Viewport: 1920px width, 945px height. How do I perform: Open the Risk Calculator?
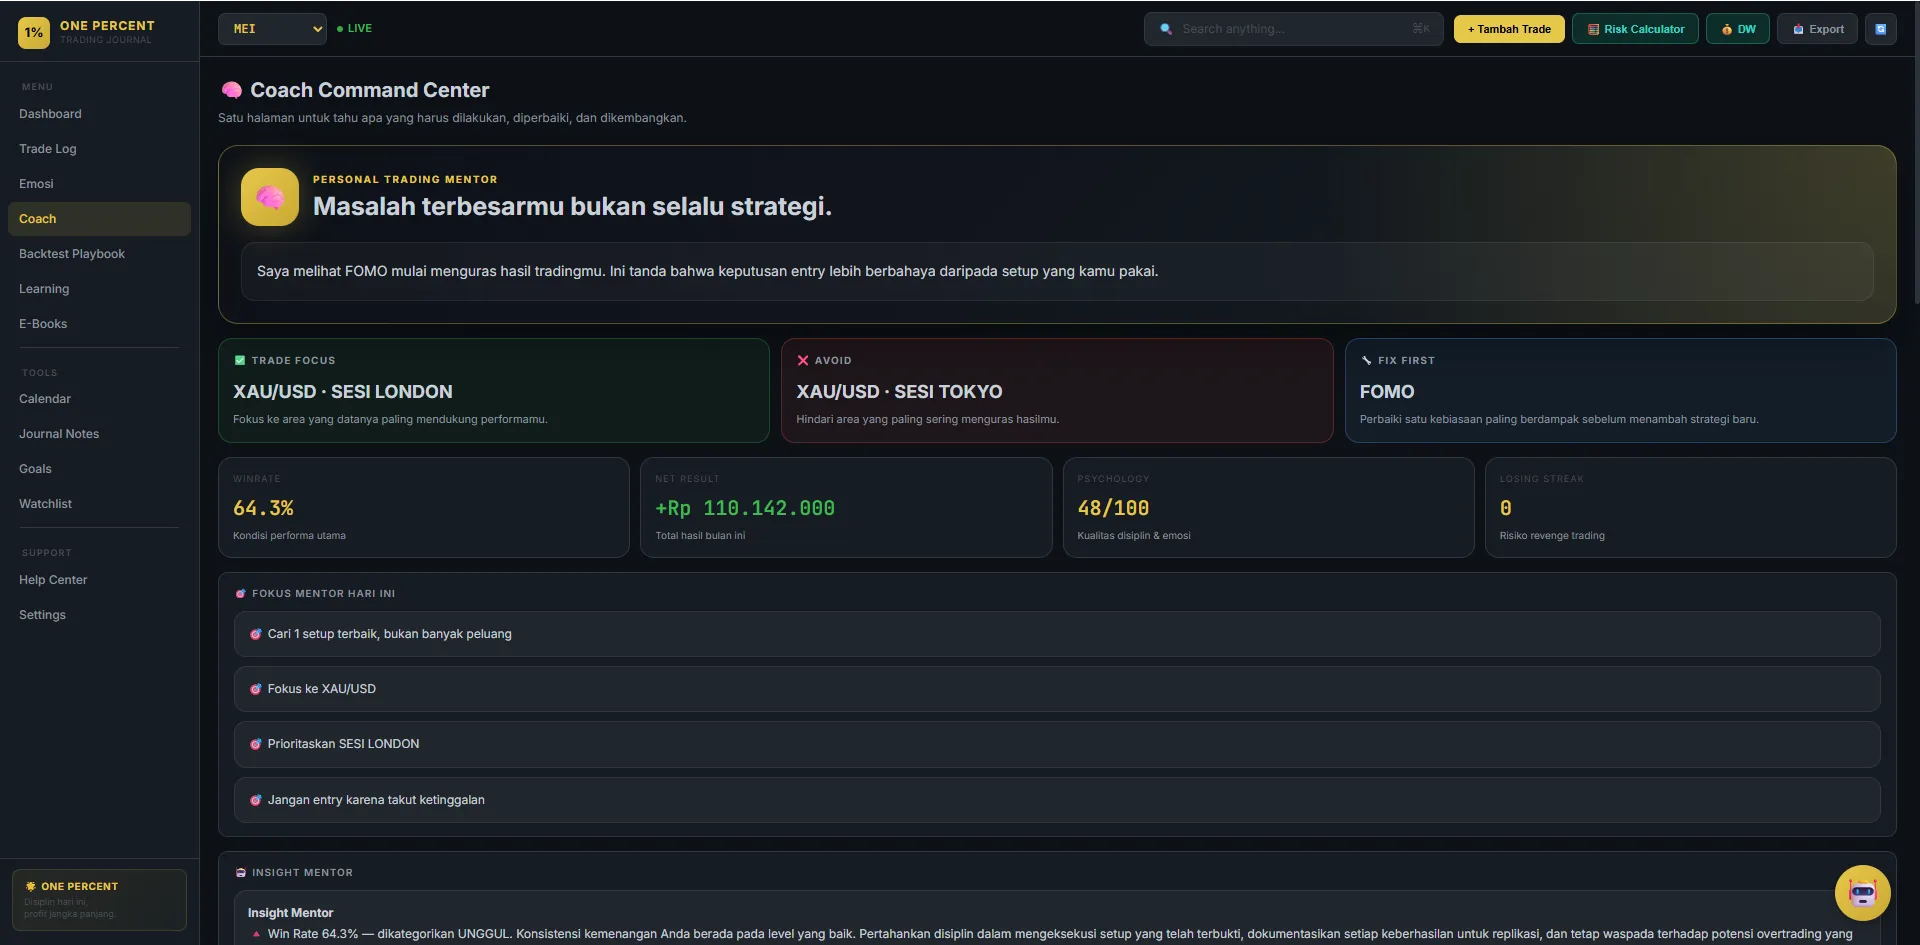click(1635, 29)
